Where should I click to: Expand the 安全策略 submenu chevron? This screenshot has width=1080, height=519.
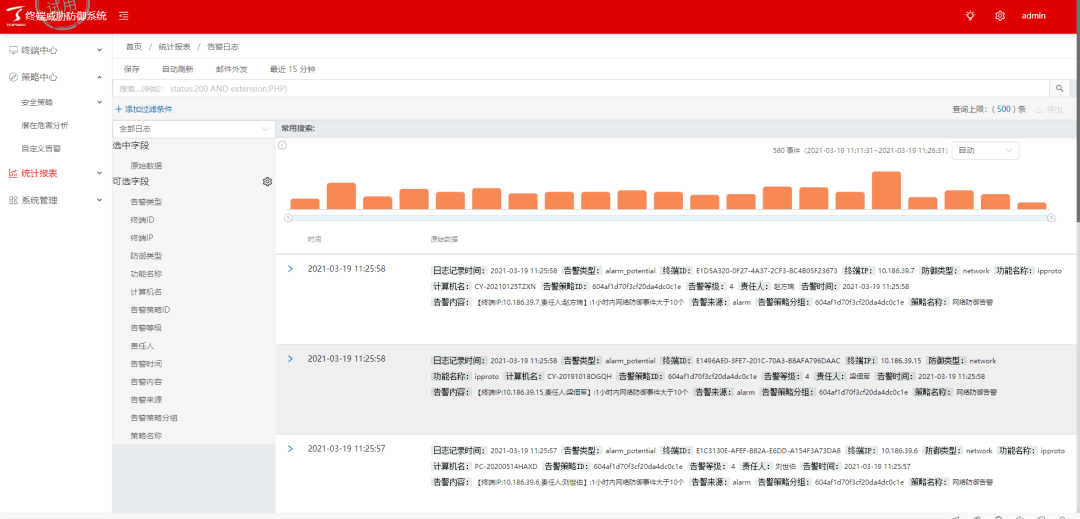(x=100, y=102)
